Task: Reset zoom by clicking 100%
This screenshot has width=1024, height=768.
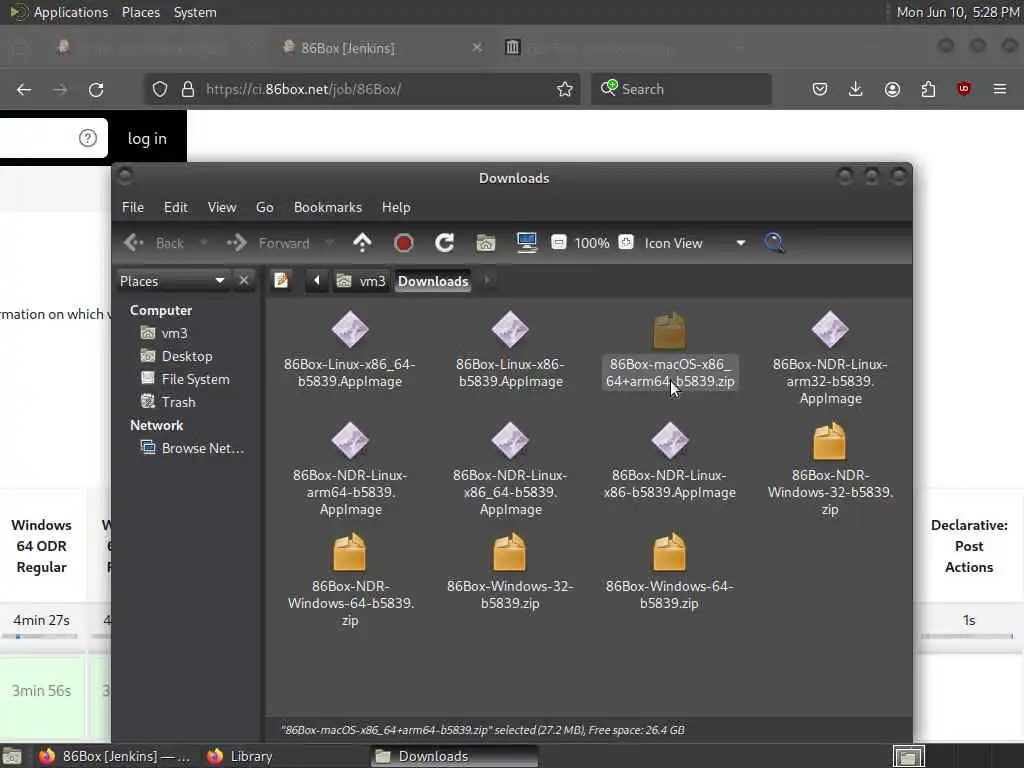Action: 592,243
